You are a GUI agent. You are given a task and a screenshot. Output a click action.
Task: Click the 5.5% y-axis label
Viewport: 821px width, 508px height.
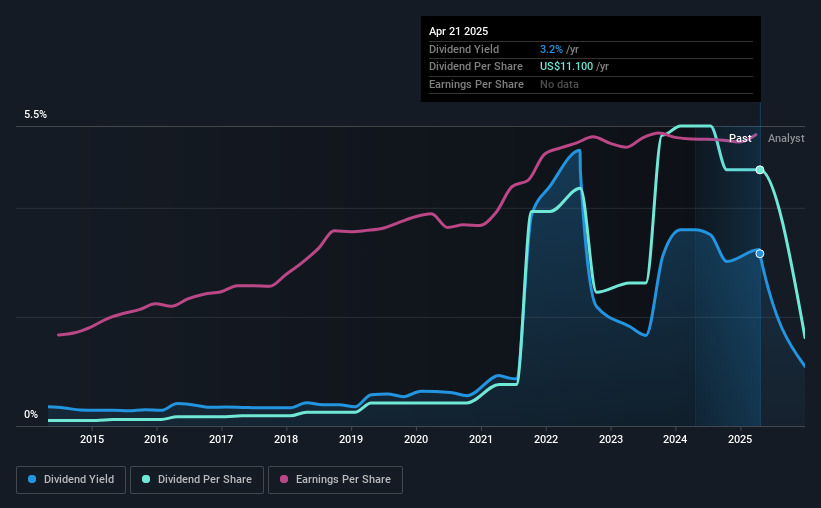[x=35, y=115]
